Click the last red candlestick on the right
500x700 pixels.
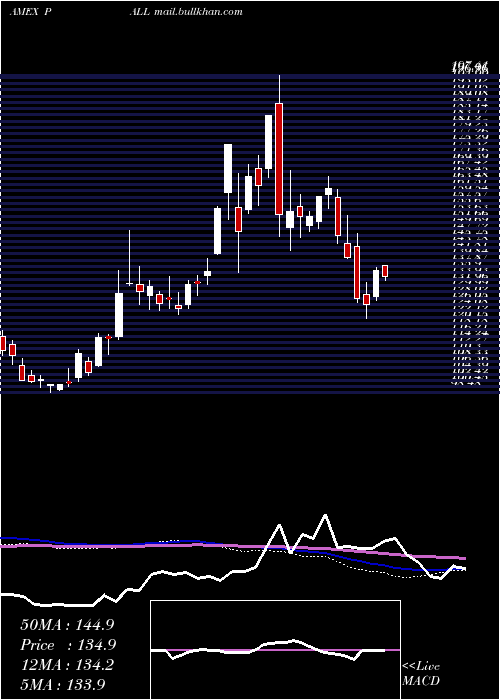tap(385, 271)
